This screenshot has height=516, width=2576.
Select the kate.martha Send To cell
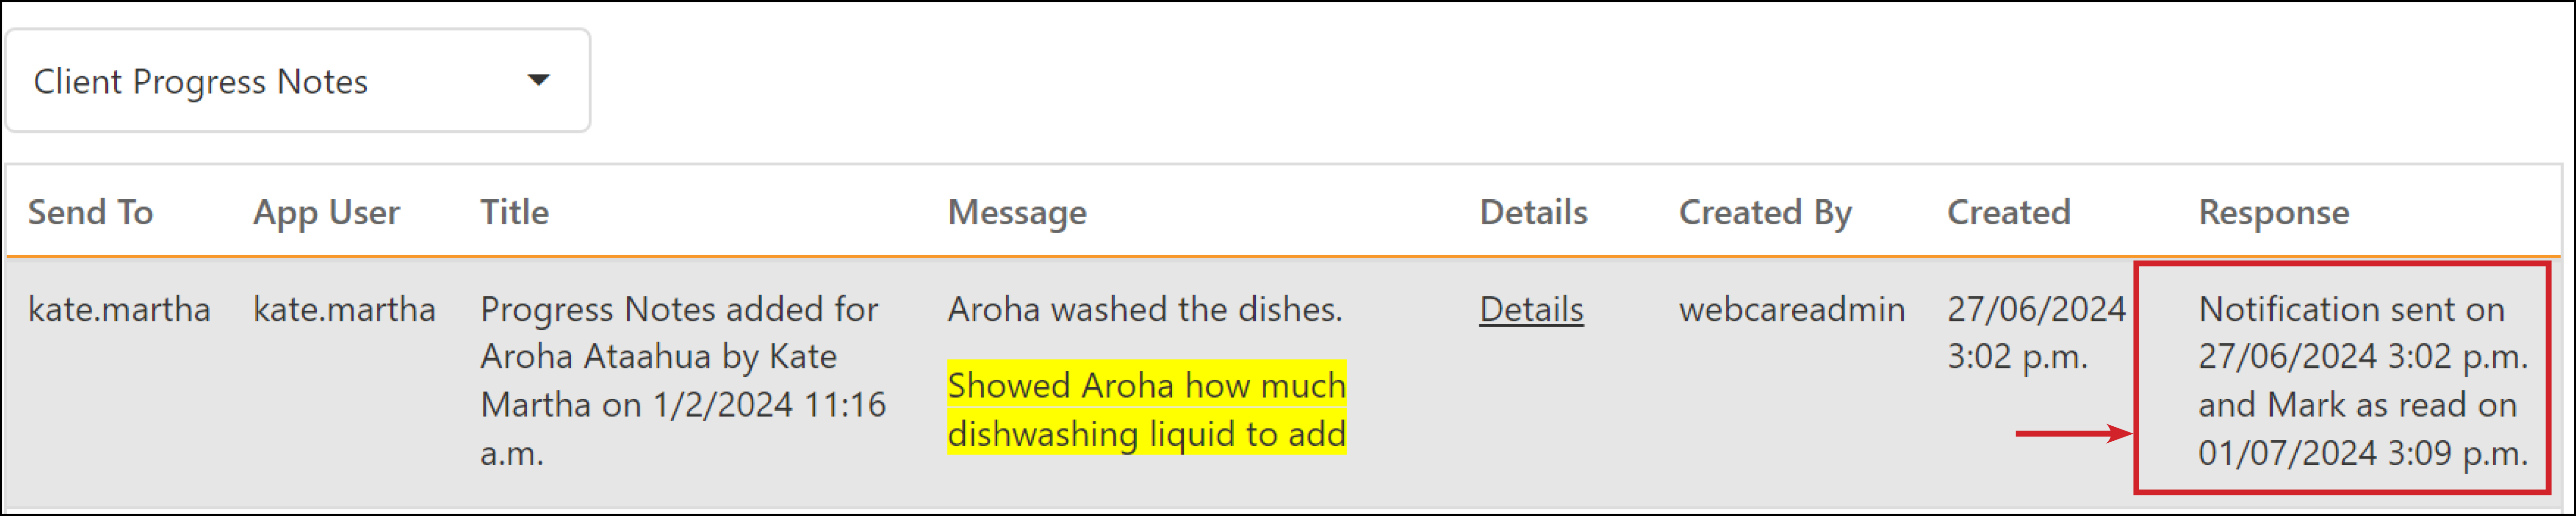click(119, 309)
